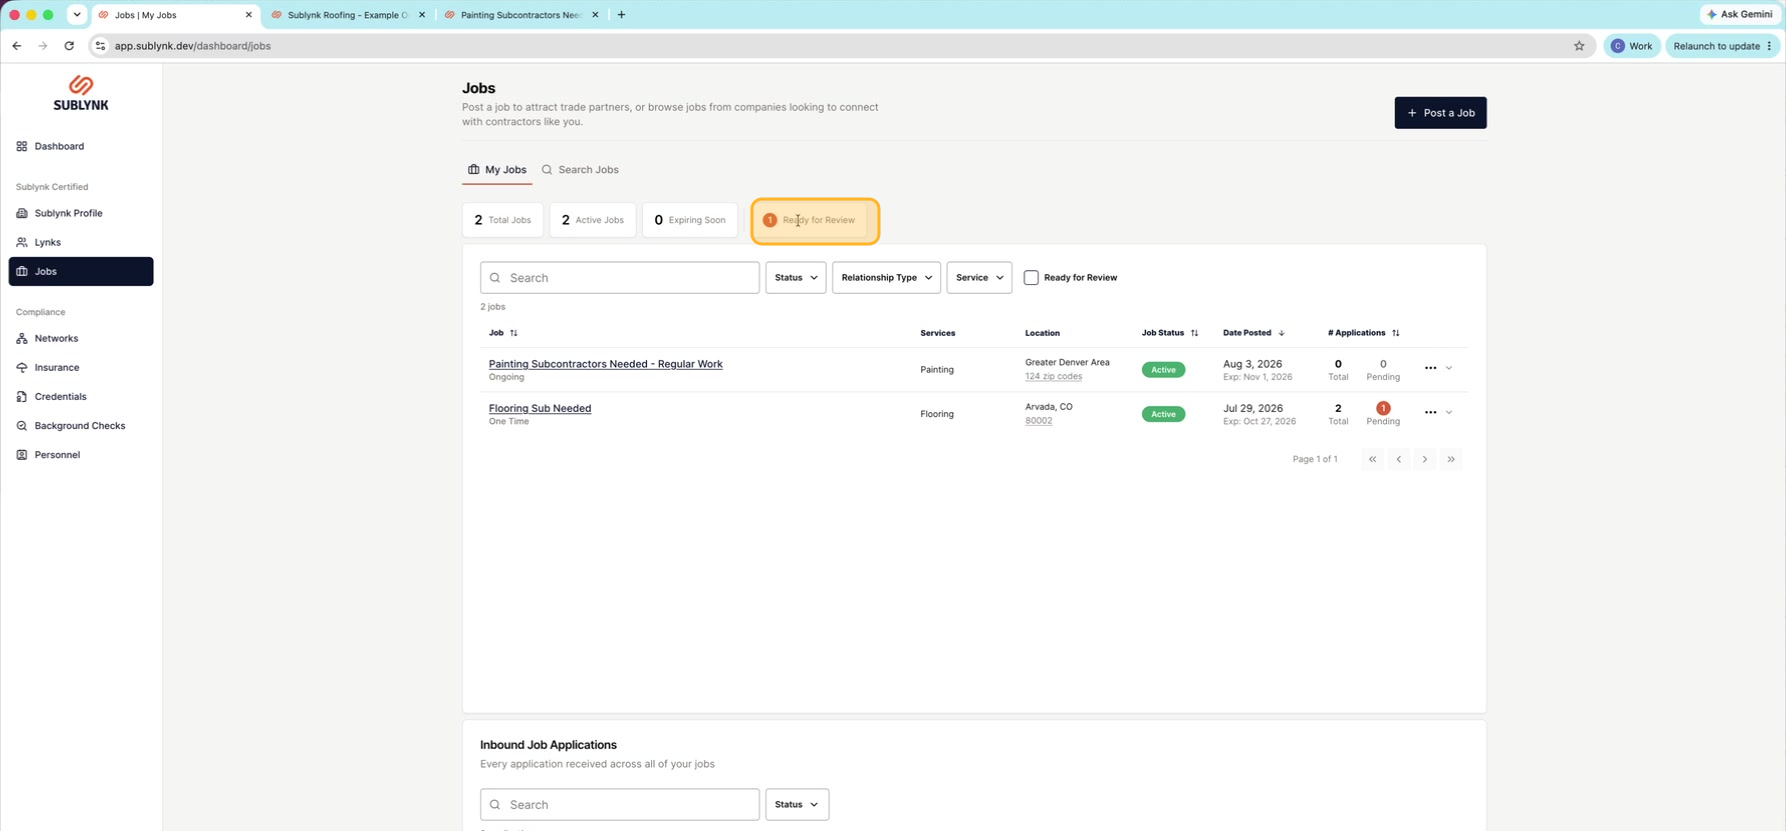
Task: Open the tab search dropdown arrow
Action: pyautogui.click(x=77, y=15)
